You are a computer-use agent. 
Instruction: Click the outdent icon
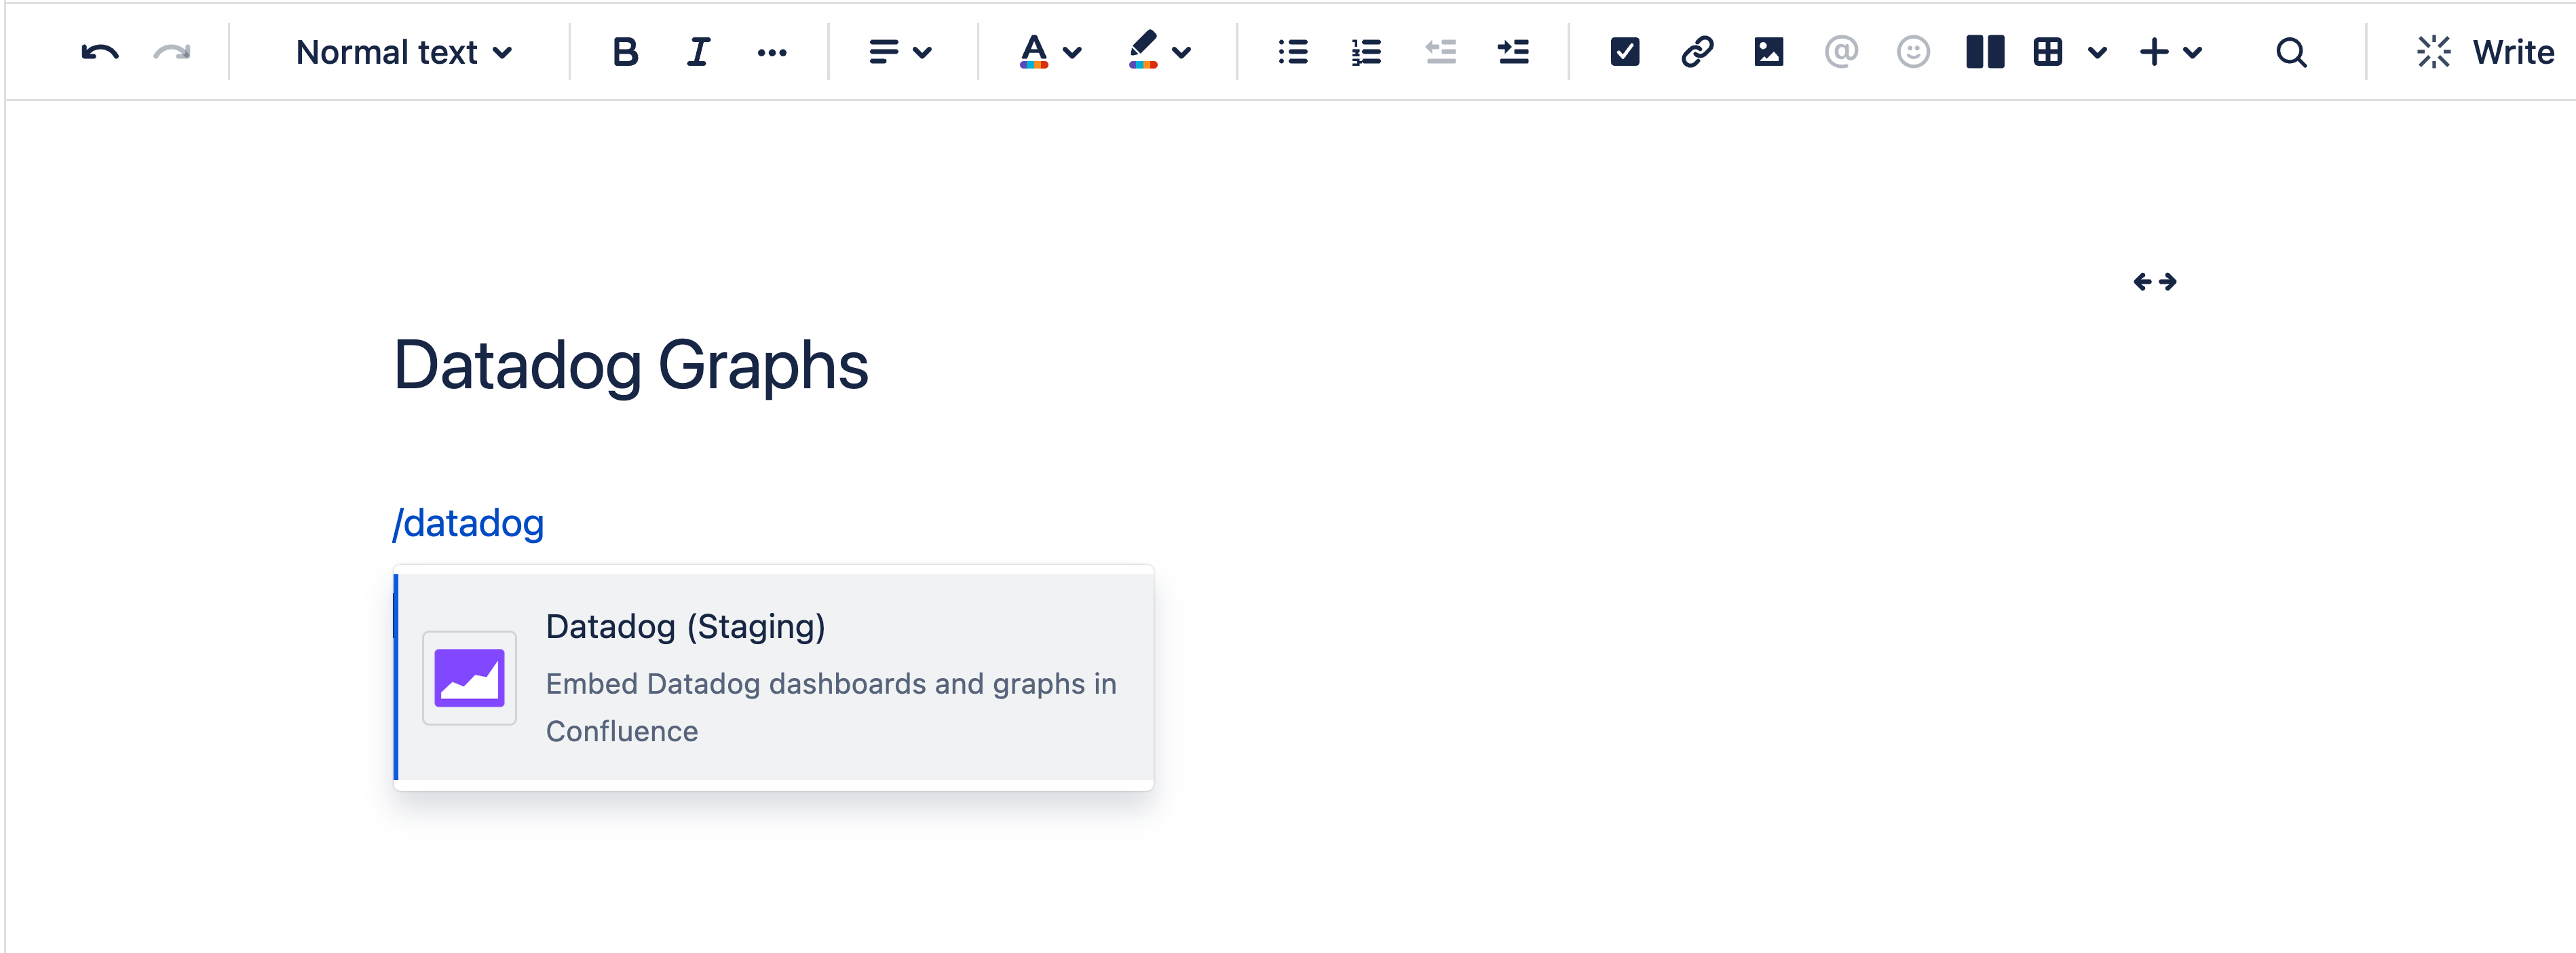[1440, 52]
